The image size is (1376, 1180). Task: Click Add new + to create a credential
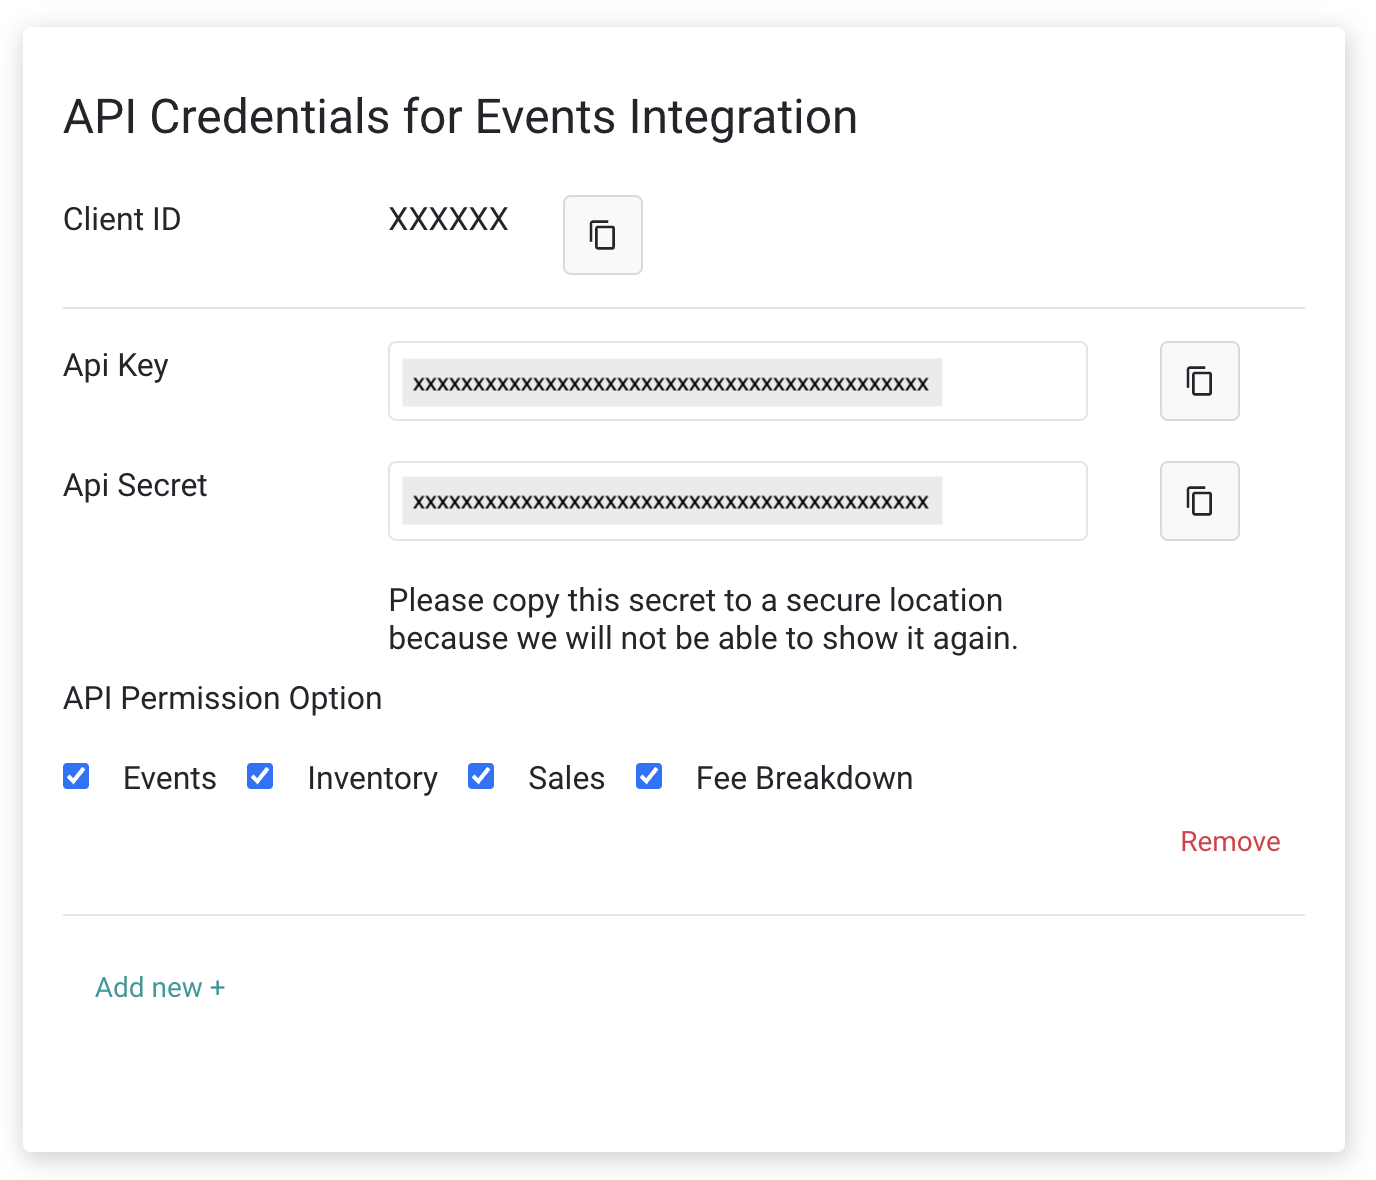pos(160,987)
